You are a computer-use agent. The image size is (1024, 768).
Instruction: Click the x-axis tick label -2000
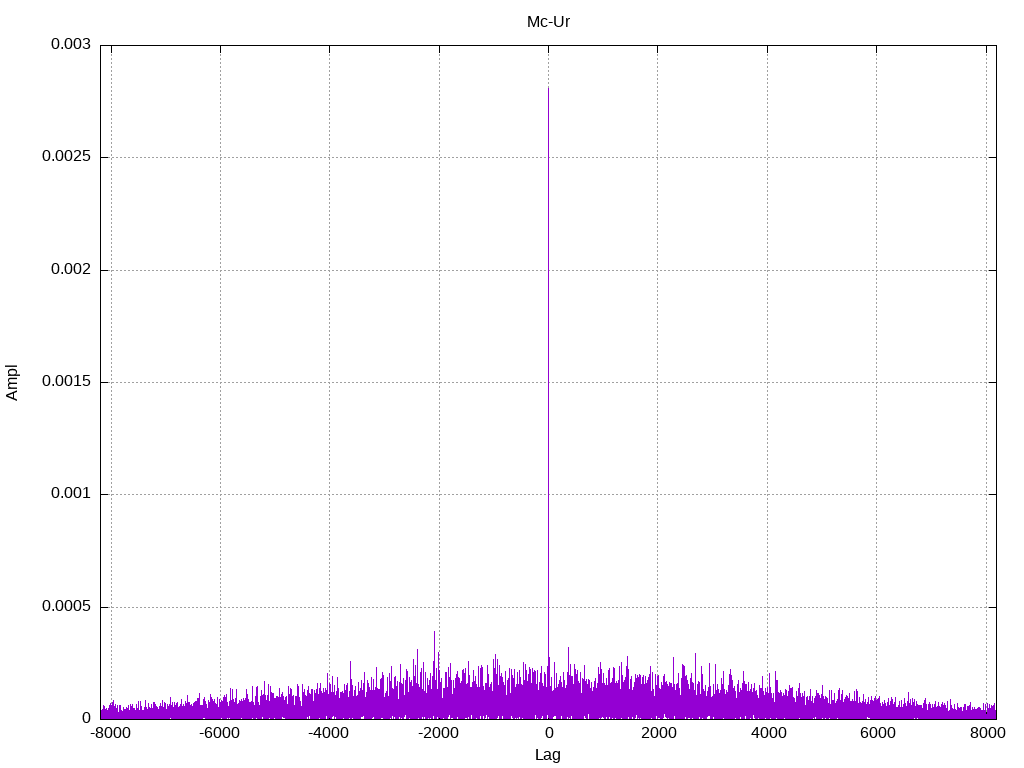tap(438, 733)
